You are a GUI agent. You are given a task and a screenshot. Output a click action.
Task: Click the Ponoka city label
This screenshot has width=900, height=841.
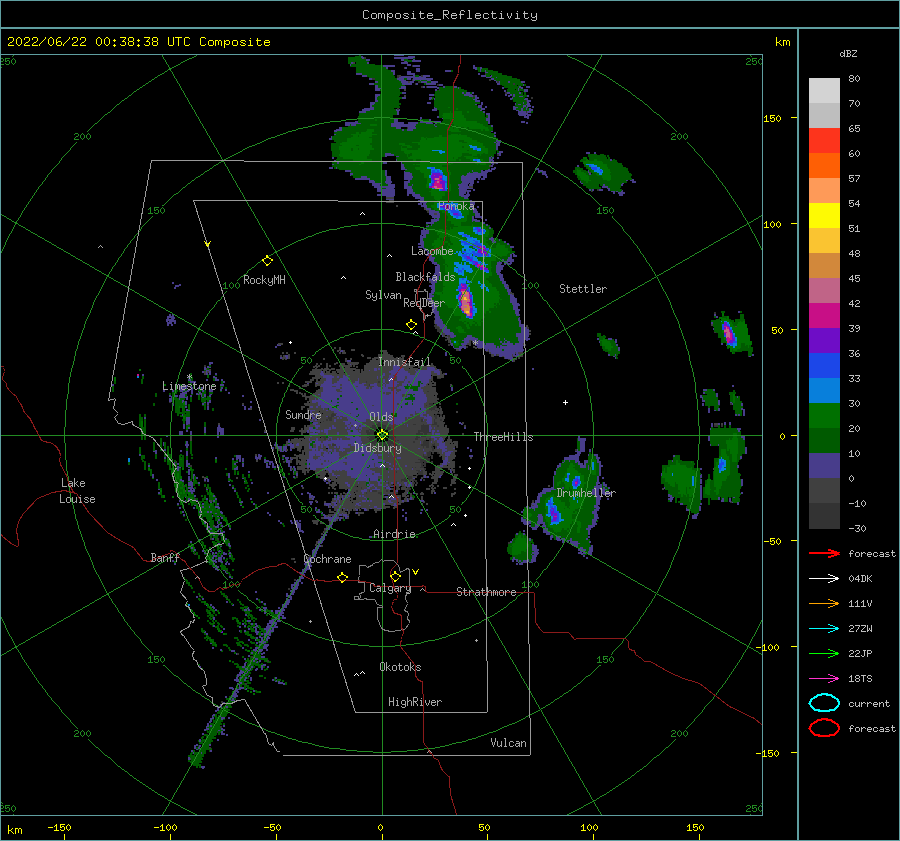(x=456, y=206)
